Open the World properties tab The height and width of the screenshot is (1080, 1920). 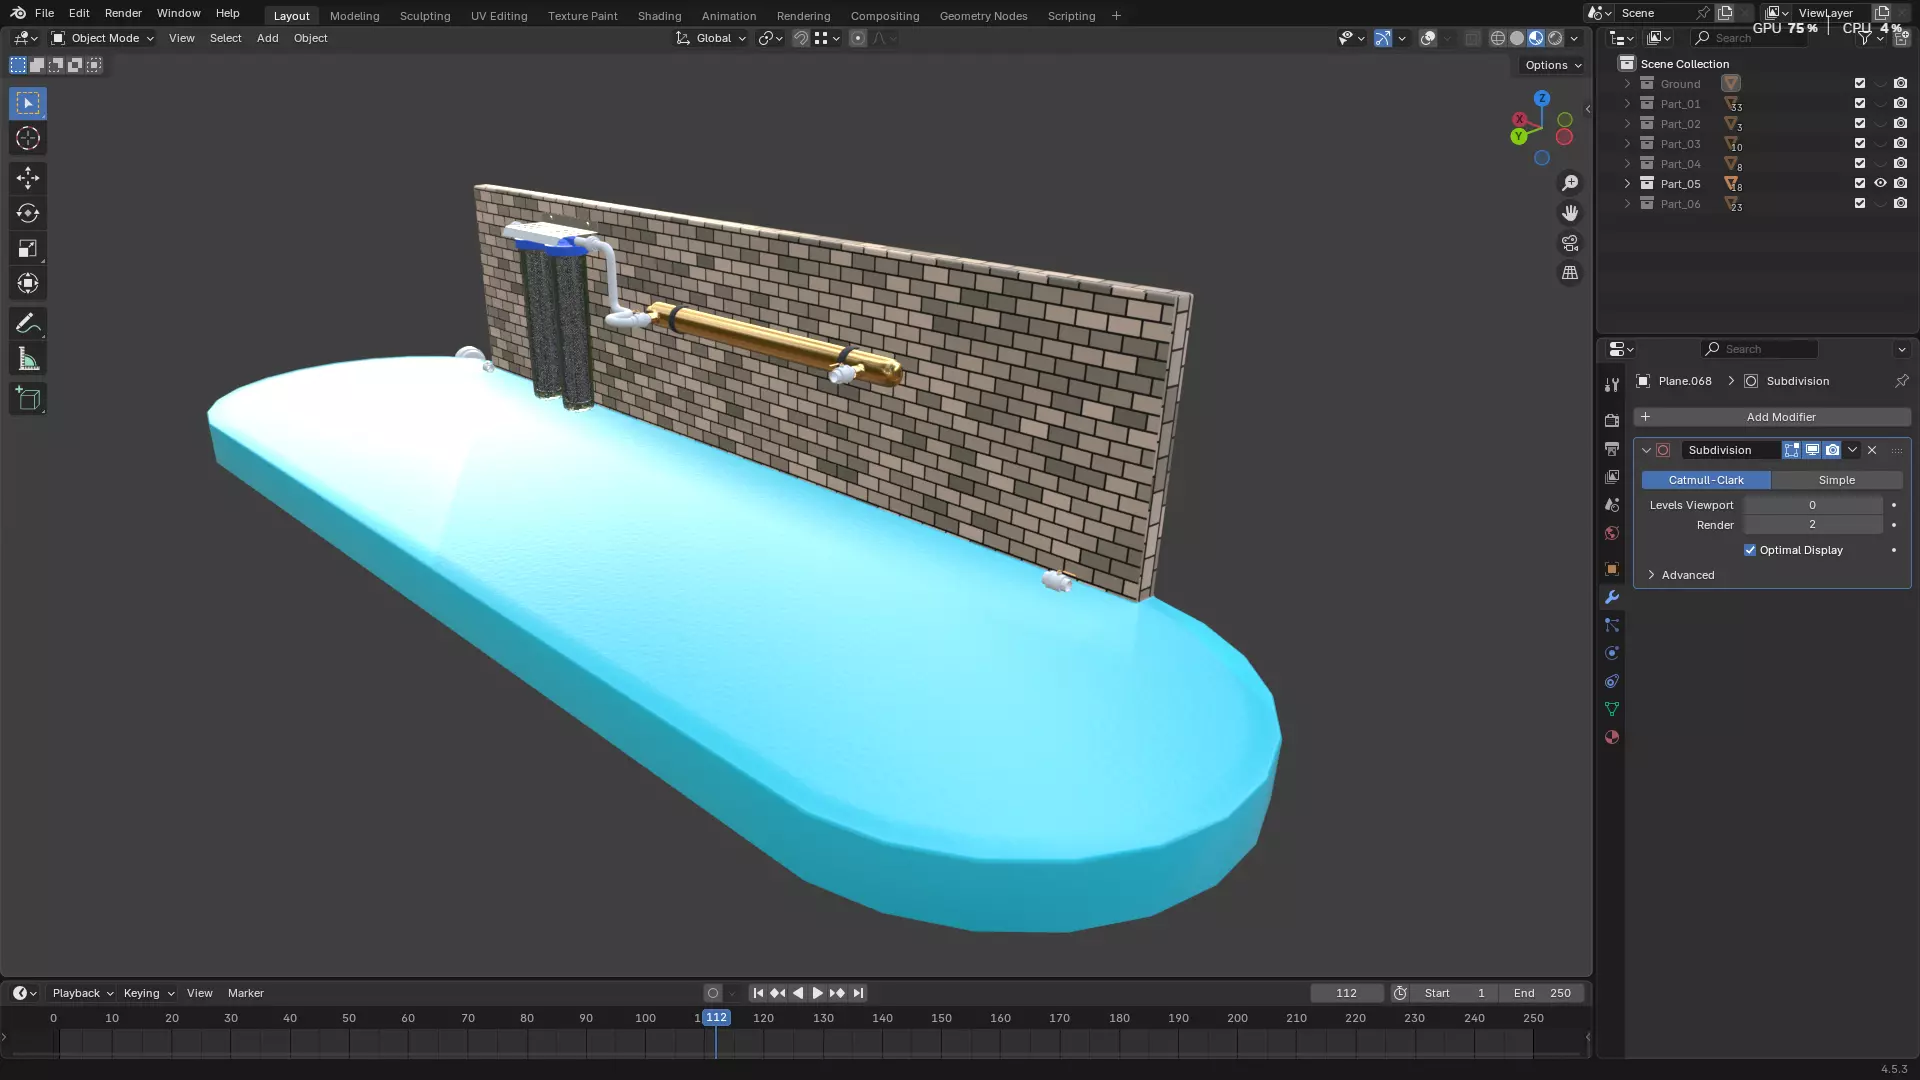(x=1612, y=533)
